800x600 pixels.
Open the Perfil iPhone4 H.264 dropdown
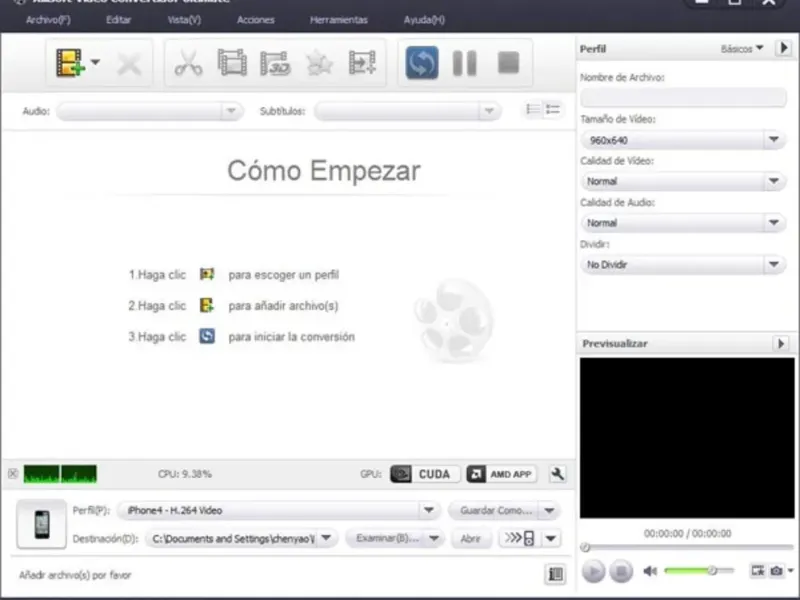[429, 510]
